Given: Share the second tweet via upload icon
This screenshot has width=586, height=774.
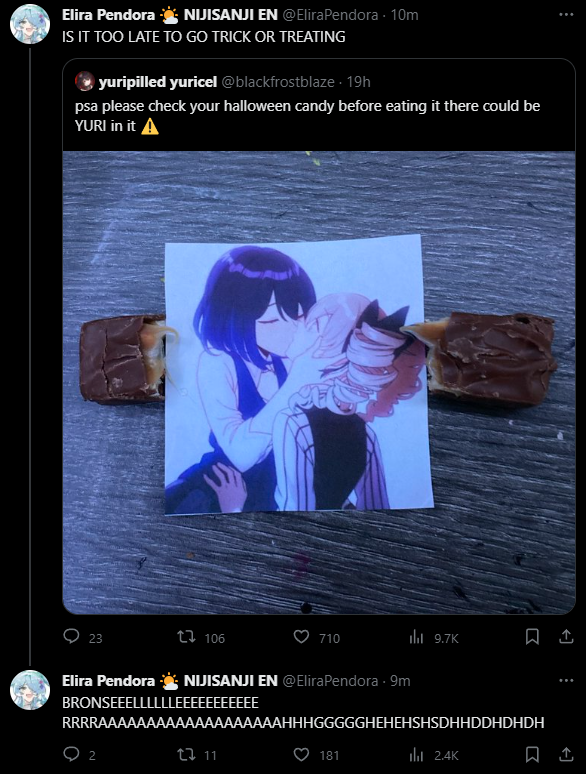Looking at the screenshot, I should pyautogui.click(x=566, y=754).
